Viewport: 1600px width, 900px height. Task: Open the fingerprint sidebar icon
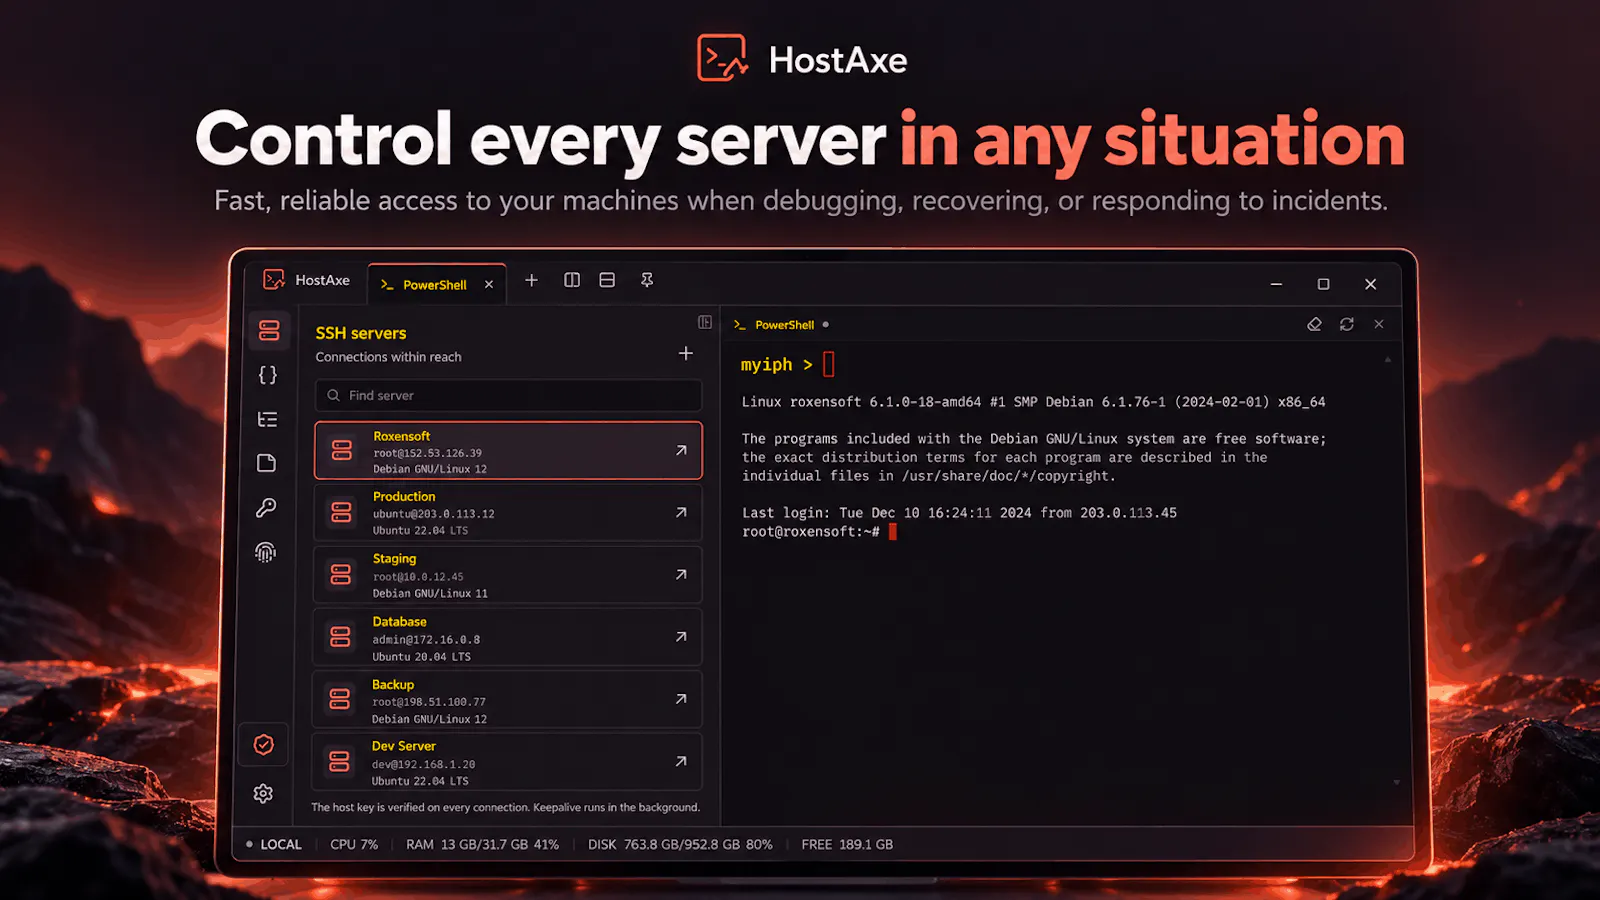coord(265,552)
